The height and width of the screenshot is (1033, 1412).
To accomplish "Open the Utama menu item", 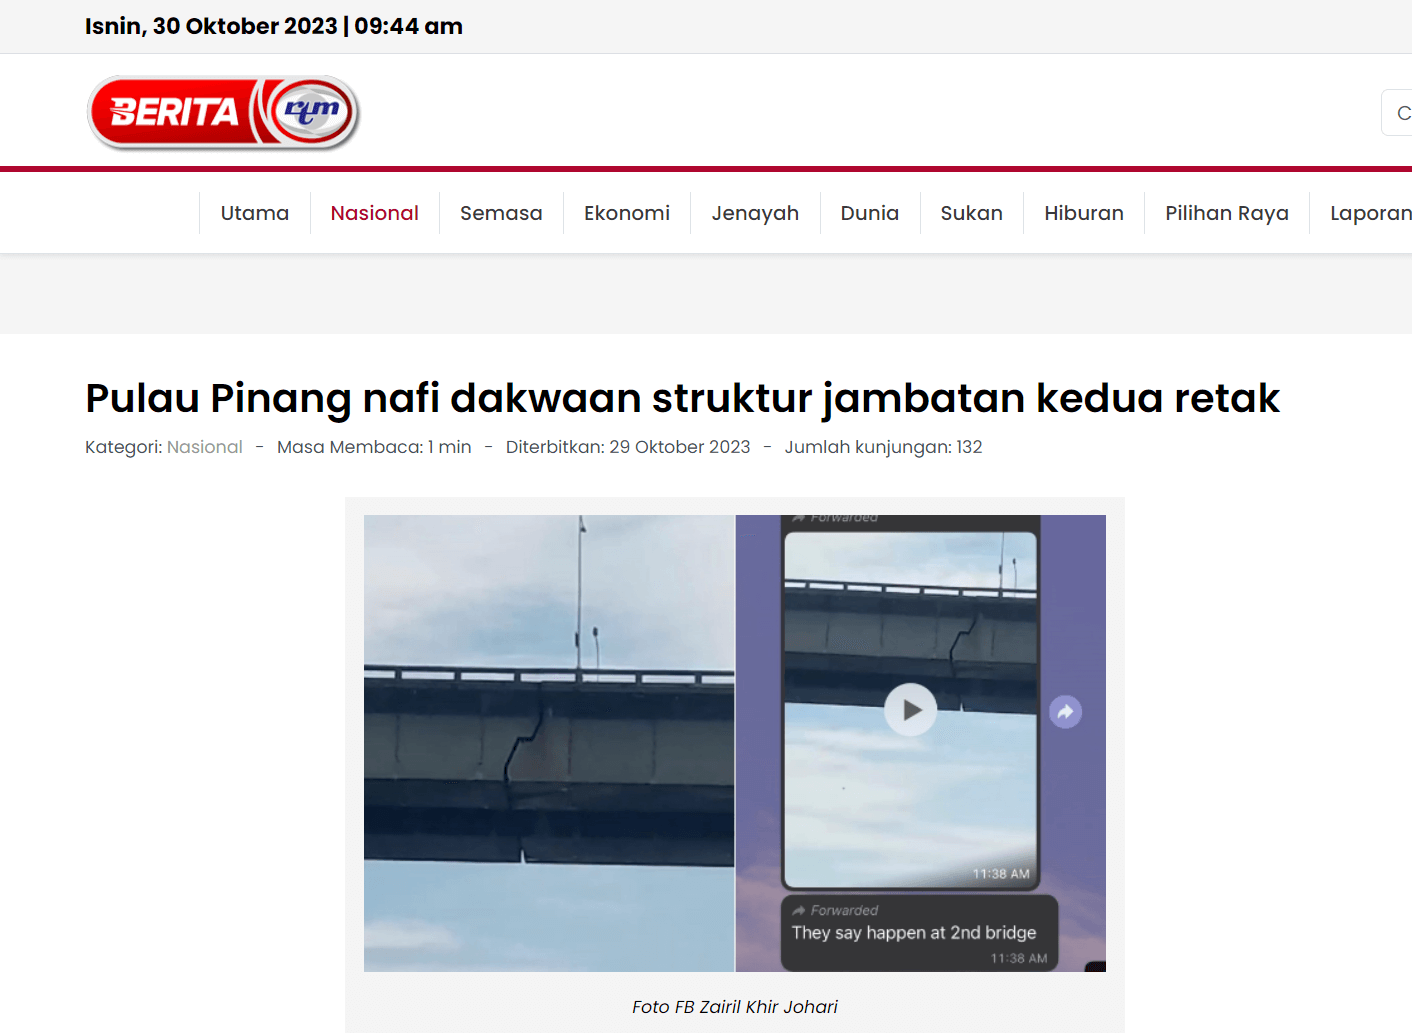I will 254,213.
